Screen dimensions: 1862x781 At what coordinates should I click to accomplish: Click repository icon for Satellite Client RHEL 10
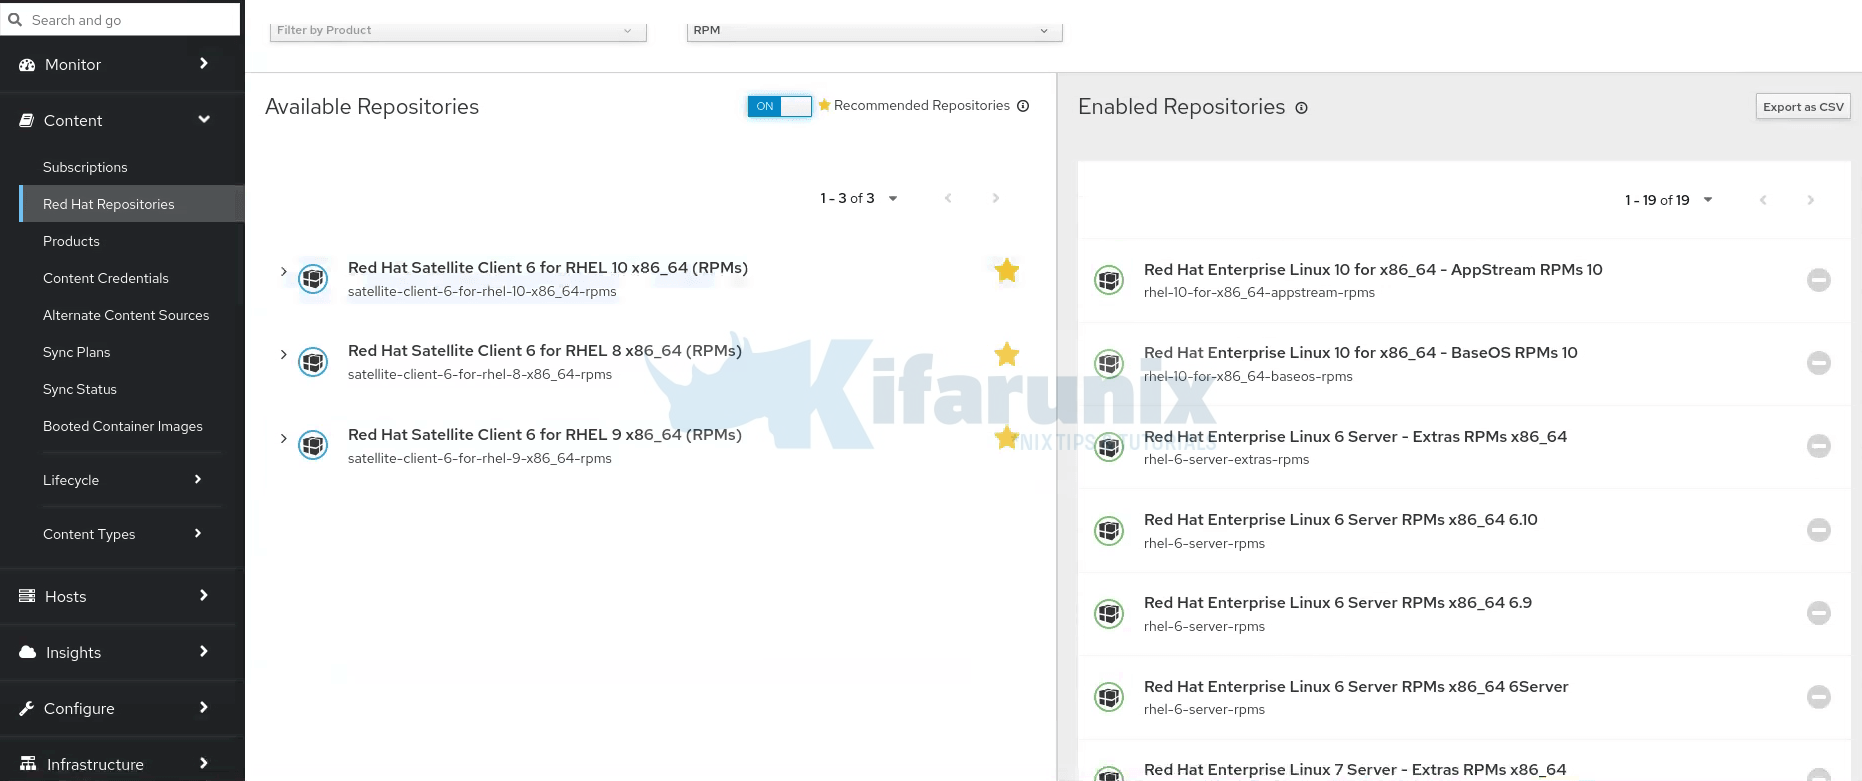coord(313,278)
